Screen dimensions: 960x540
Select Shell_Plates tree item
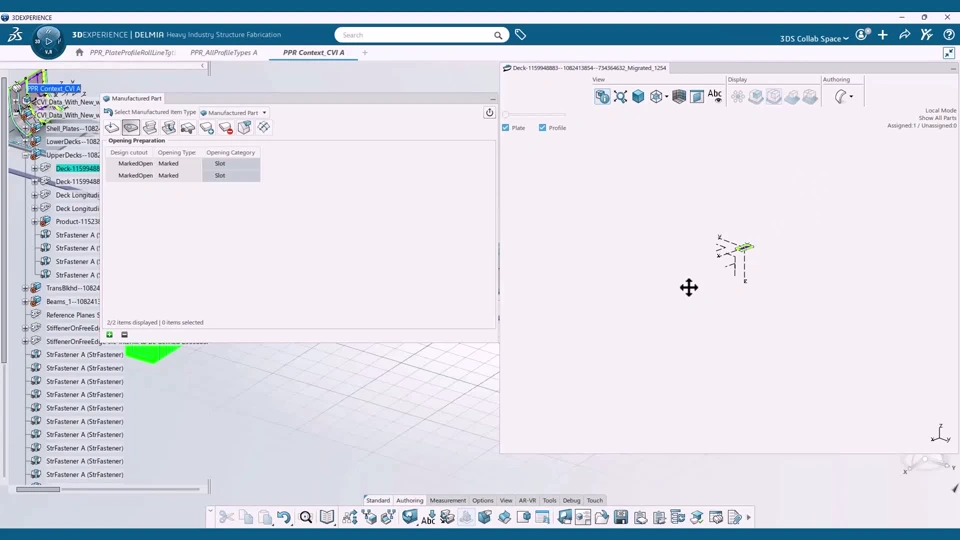[x=72, y=129]
